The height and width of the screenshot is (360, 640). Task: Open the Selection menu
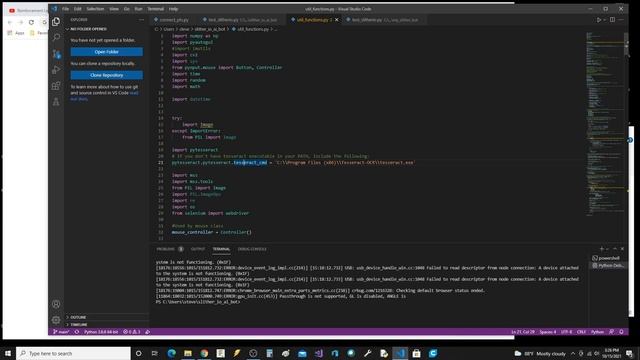click(x=95, y=9)
